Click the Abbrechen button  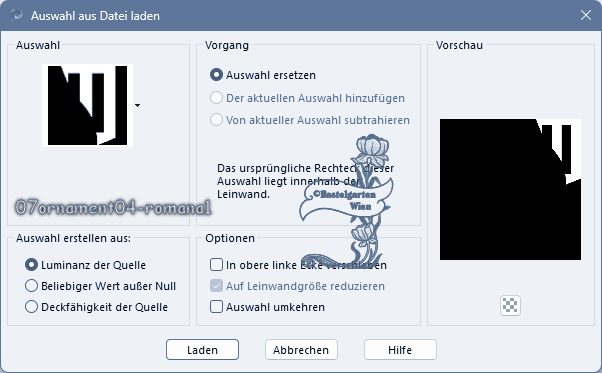(x=301, y=350)
